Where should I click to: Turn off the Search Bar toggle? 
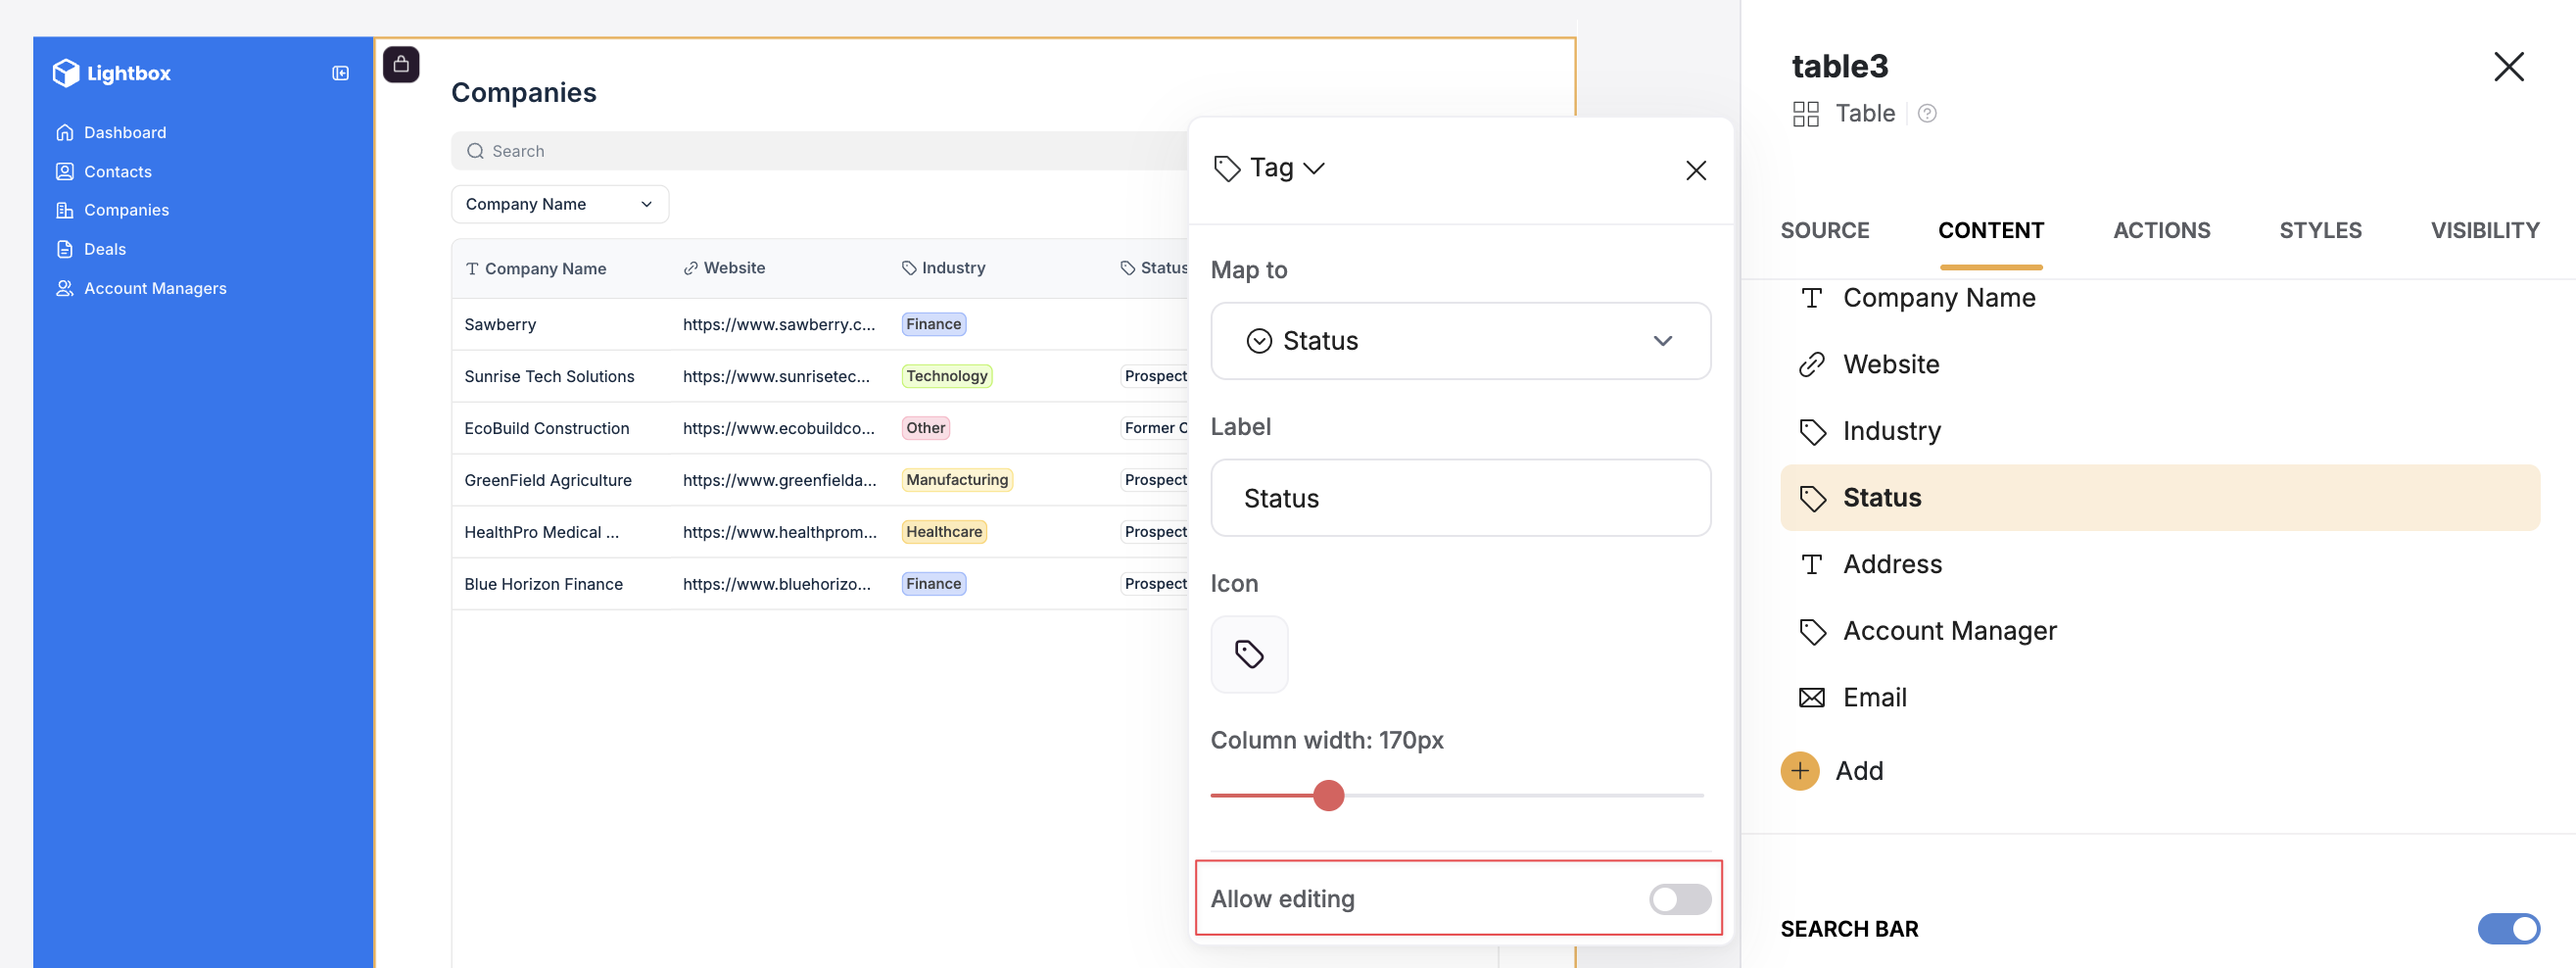[x=2508, y=929]
